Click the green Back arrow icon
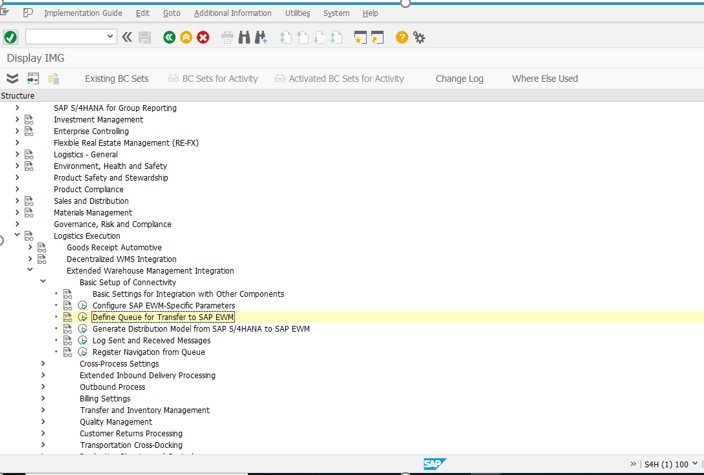The height and width of the screenshot is (475, 704). tap(169, 37)
